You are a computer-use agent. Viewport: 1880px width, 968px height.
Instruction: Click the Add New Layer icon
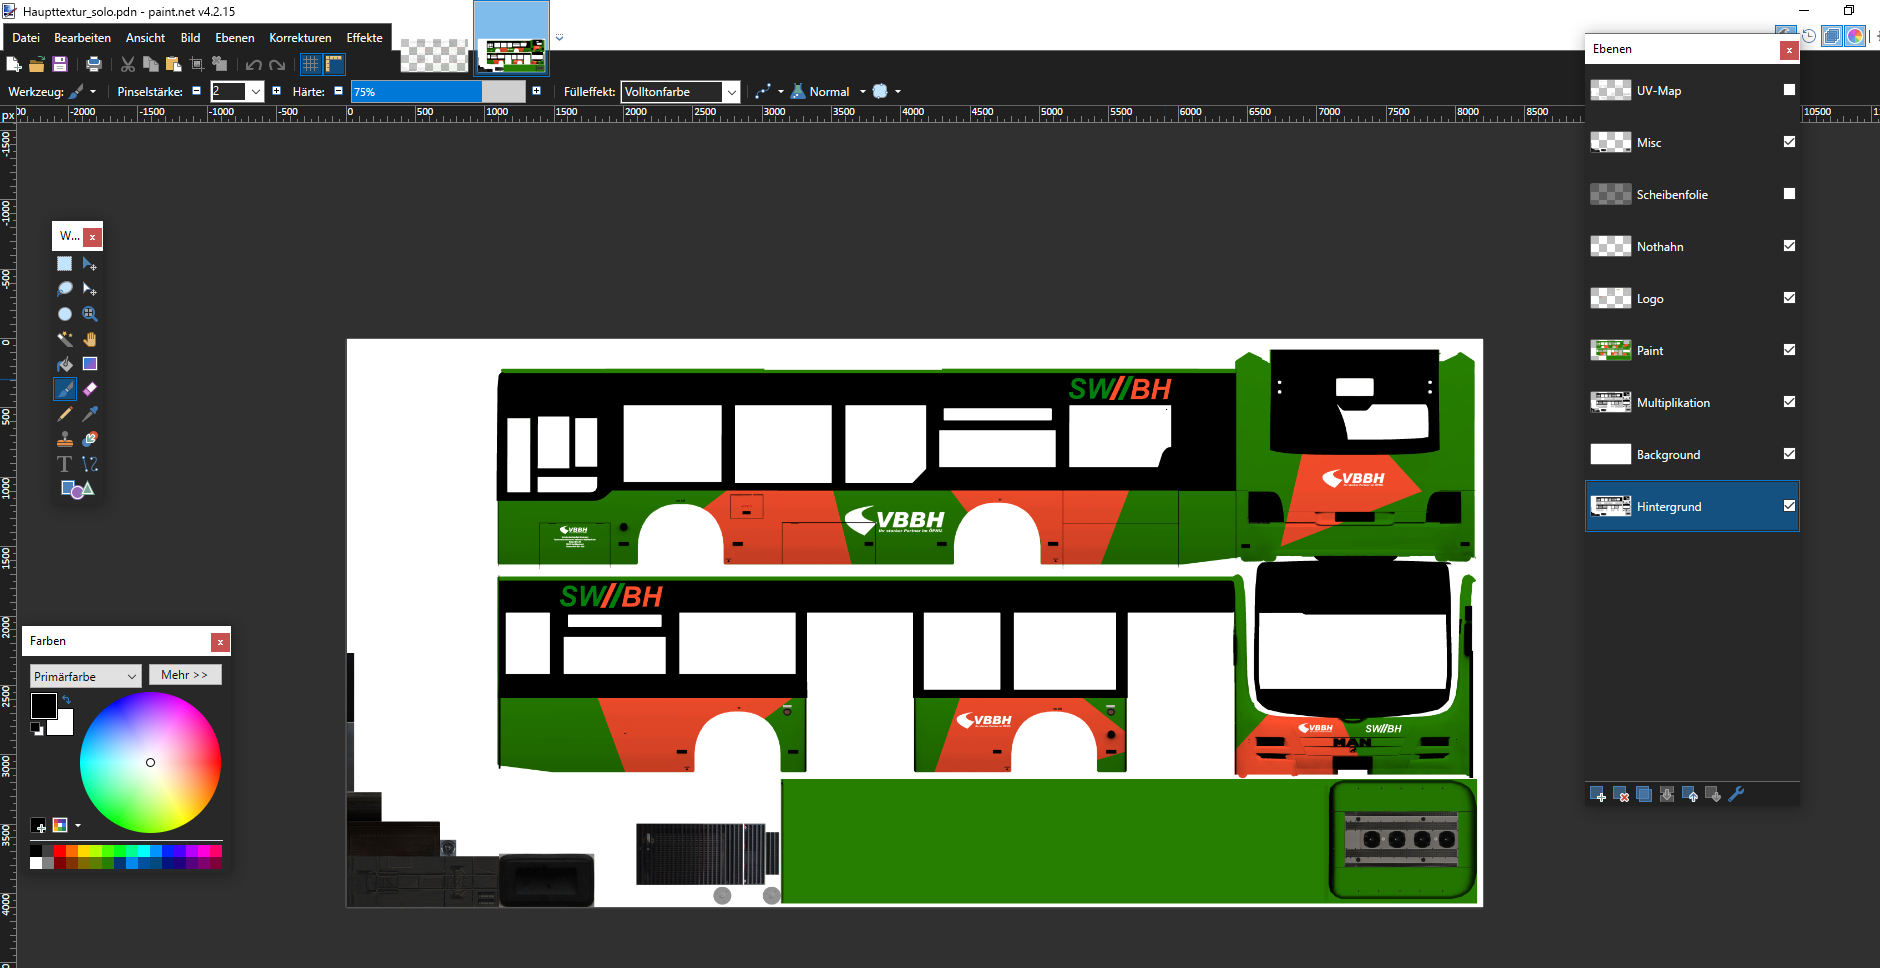1597,794
